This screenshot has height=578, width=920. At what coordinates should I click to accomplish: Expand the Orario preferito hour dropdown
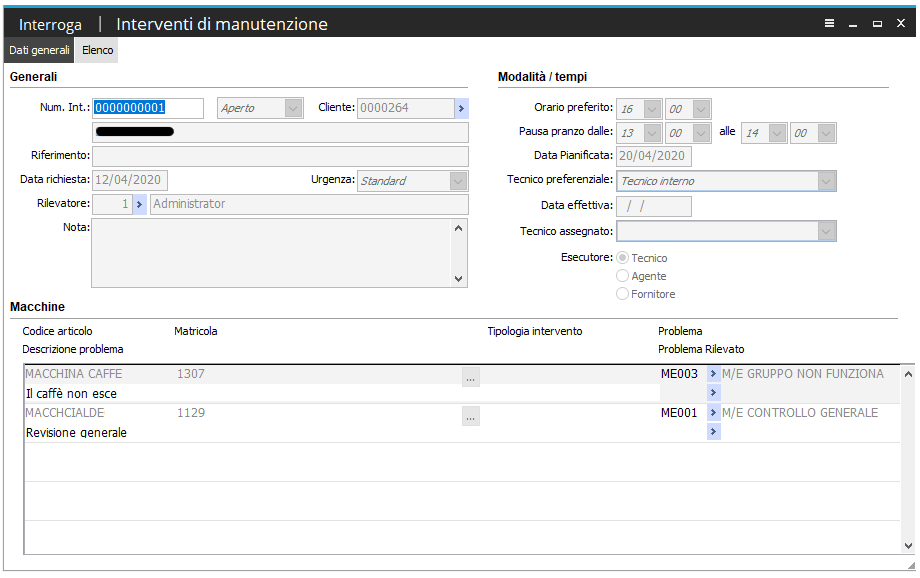point(652,109)
